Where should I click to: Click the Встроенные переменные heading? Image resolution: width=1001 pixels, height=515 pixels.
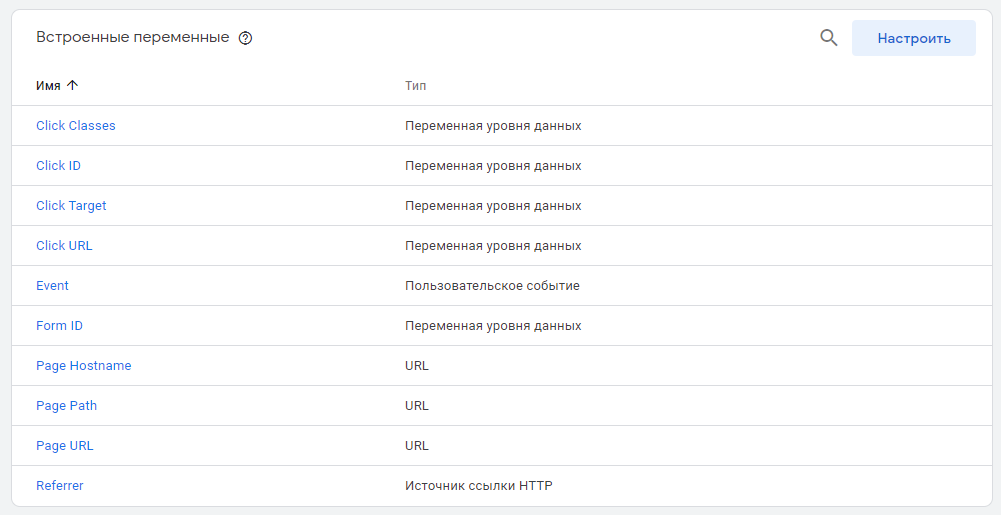point(133,37)
